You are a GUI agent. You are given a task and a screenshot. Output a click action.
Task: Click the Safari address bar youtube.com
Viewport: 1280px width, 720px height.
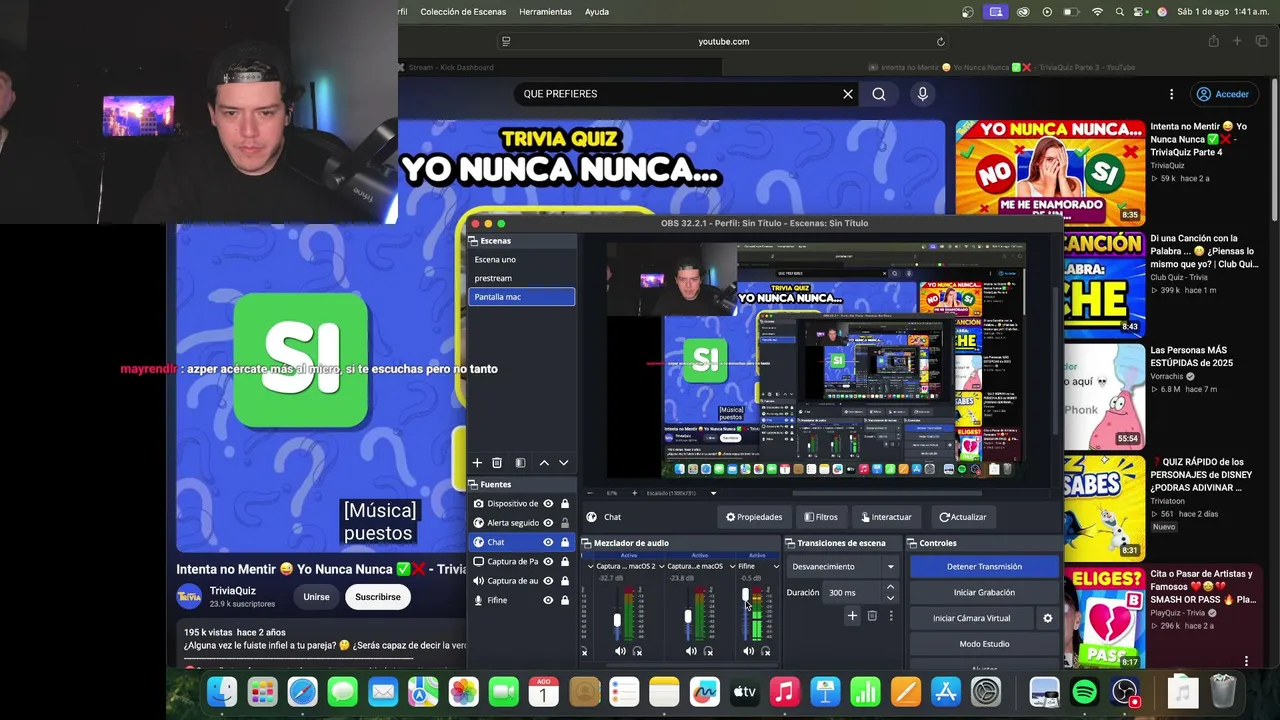723,41
